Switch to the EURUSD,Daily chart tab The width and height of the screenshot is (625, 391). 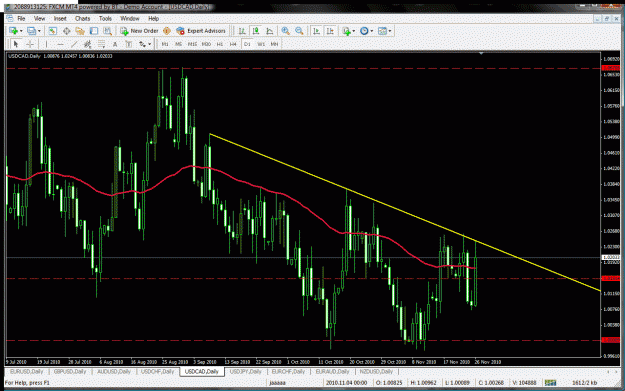27,371
